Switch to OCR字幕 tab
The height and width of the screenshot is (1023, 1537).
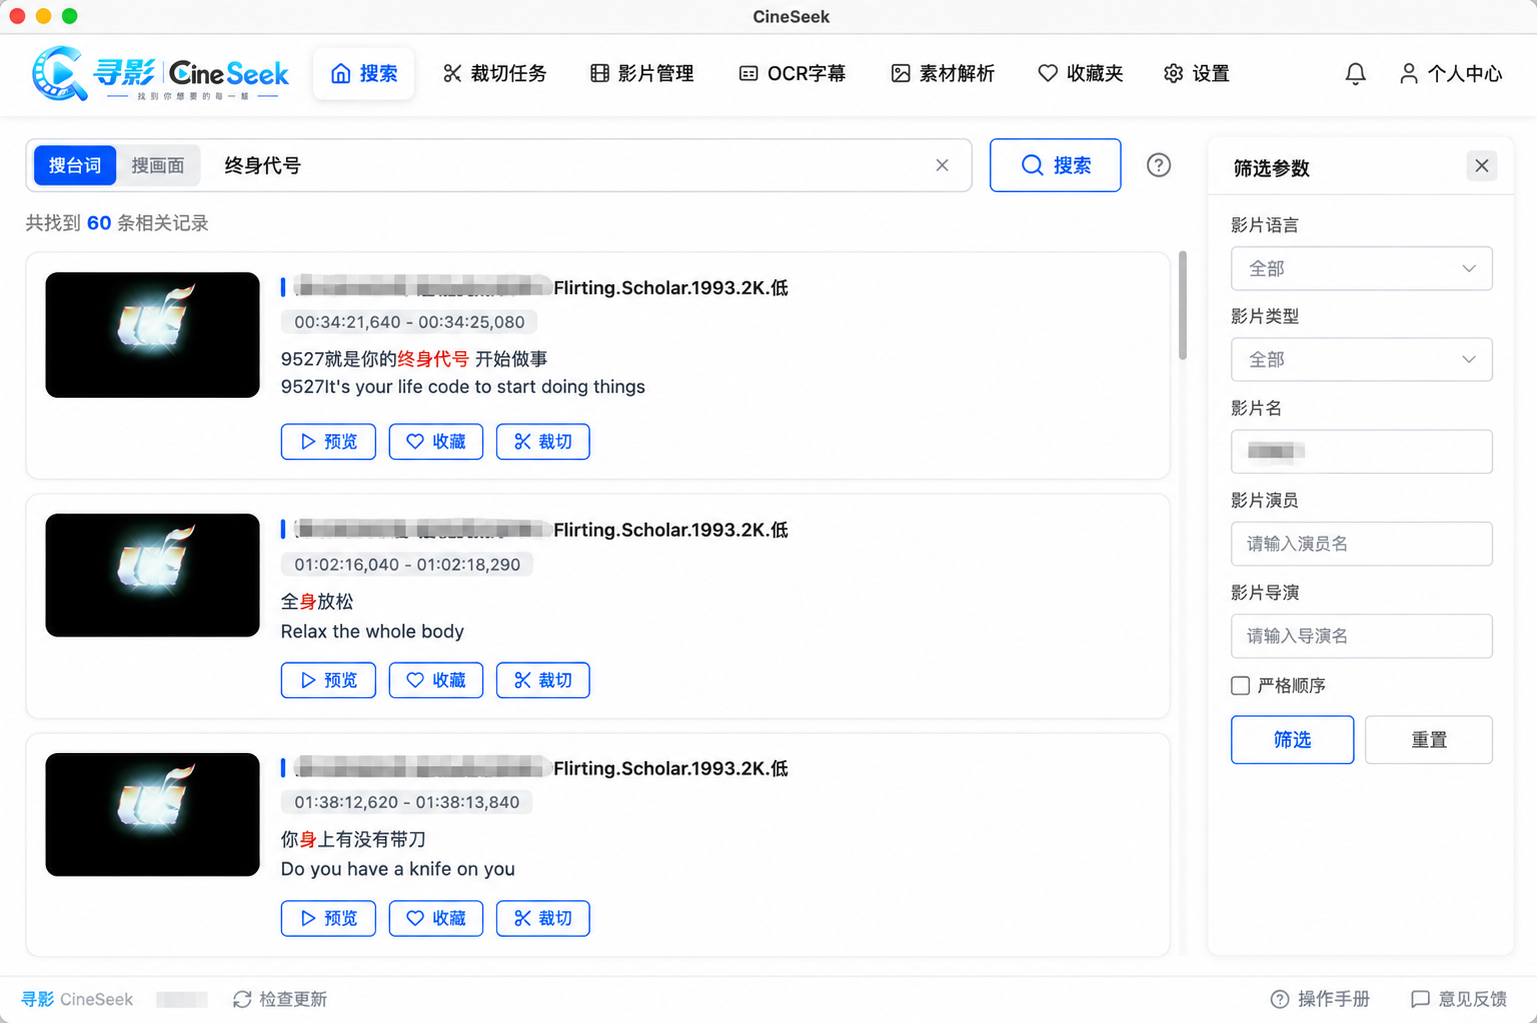[792, 73]
